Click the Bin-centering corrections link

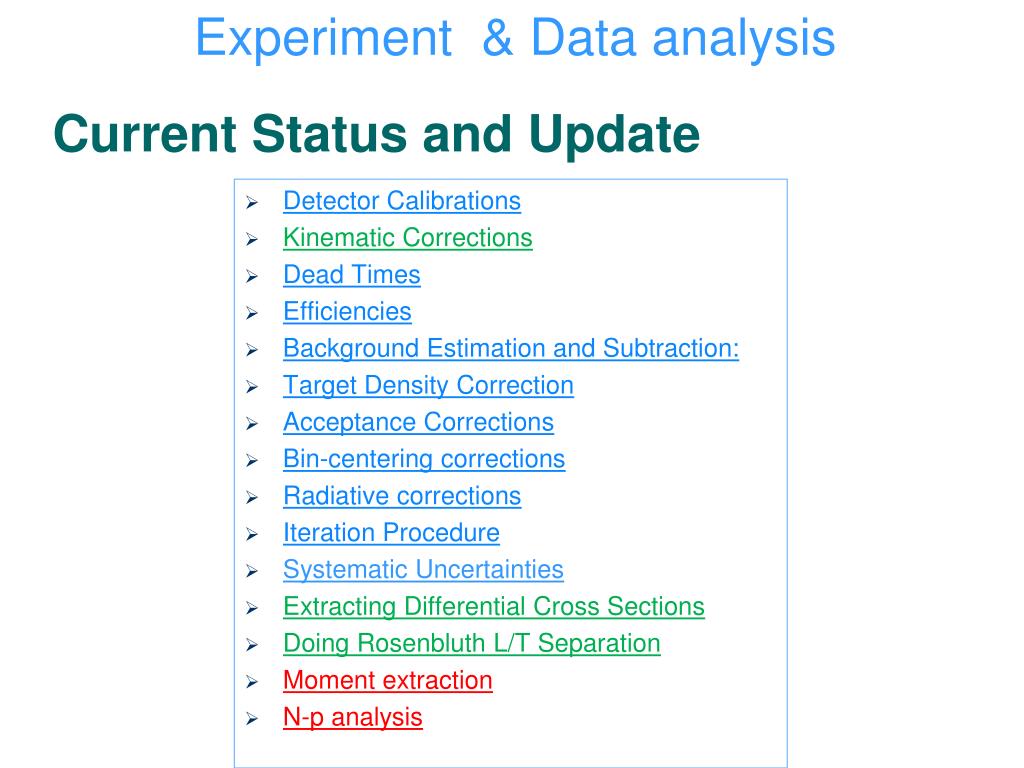(424, 459)
